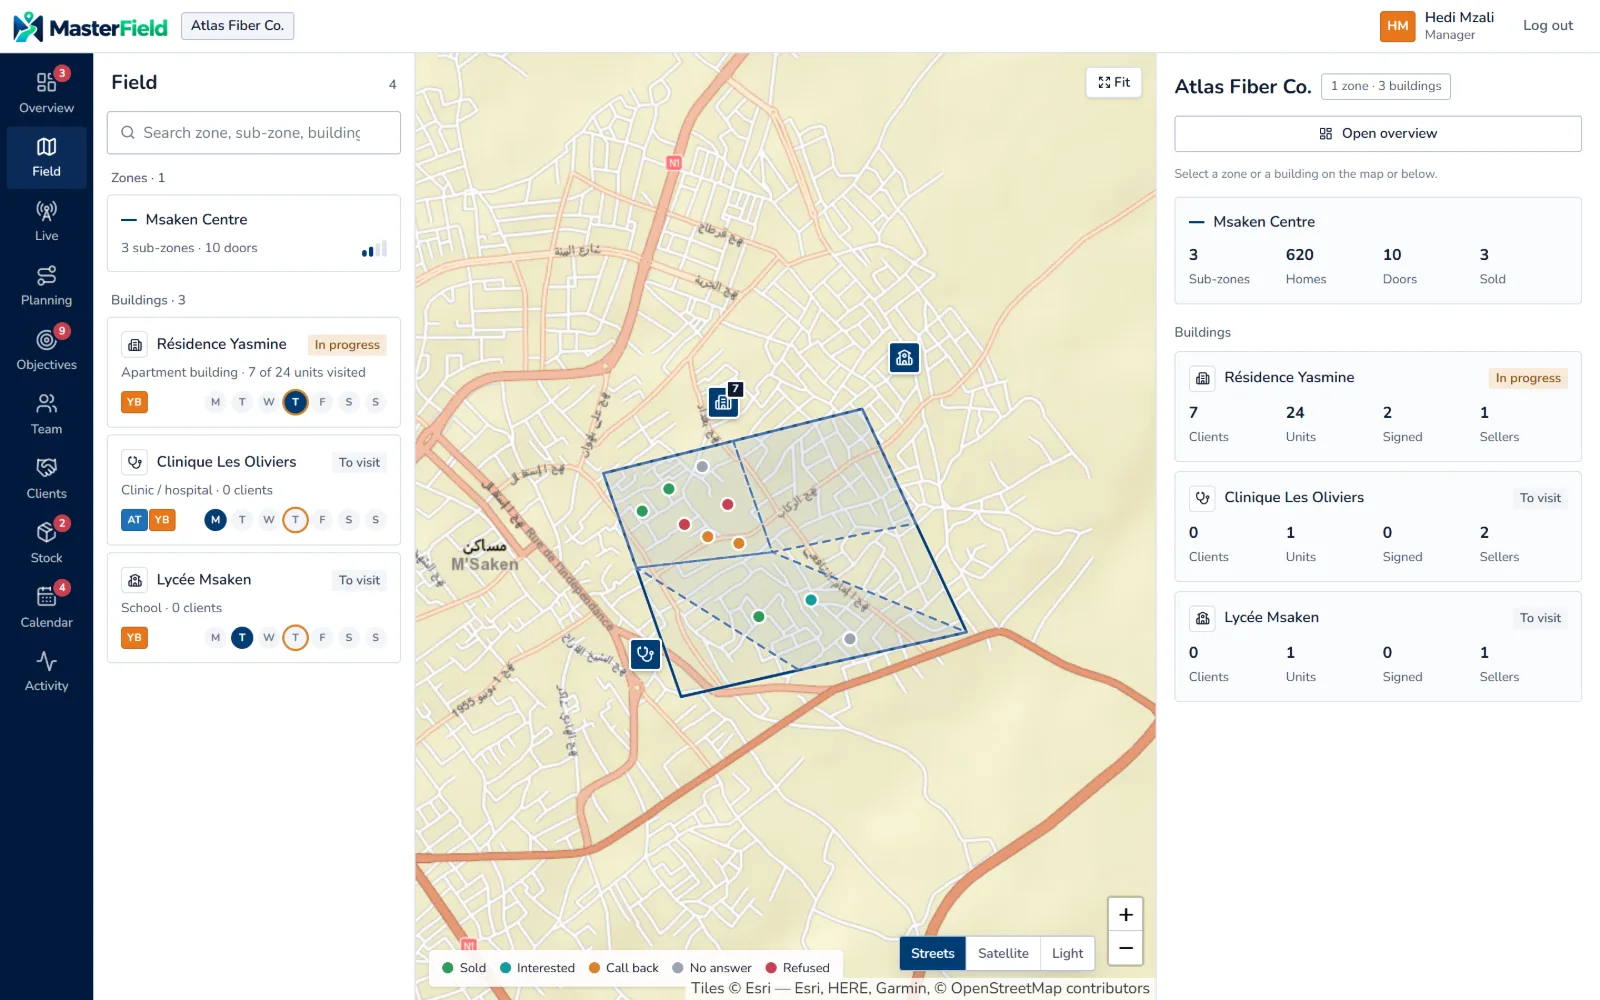Viewport: 1600px width, 1000px height.
Task: Go to Planning in the sidebar
Action: pyautogui.click(x=46, y=285)
